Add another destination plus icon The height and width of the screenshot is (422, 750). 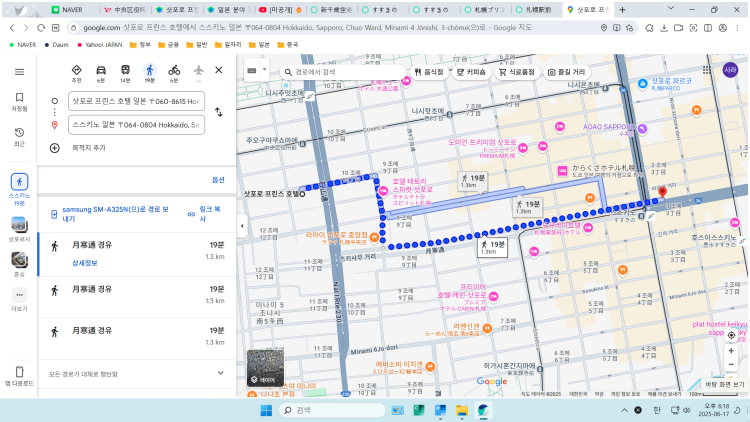[55, 148]
